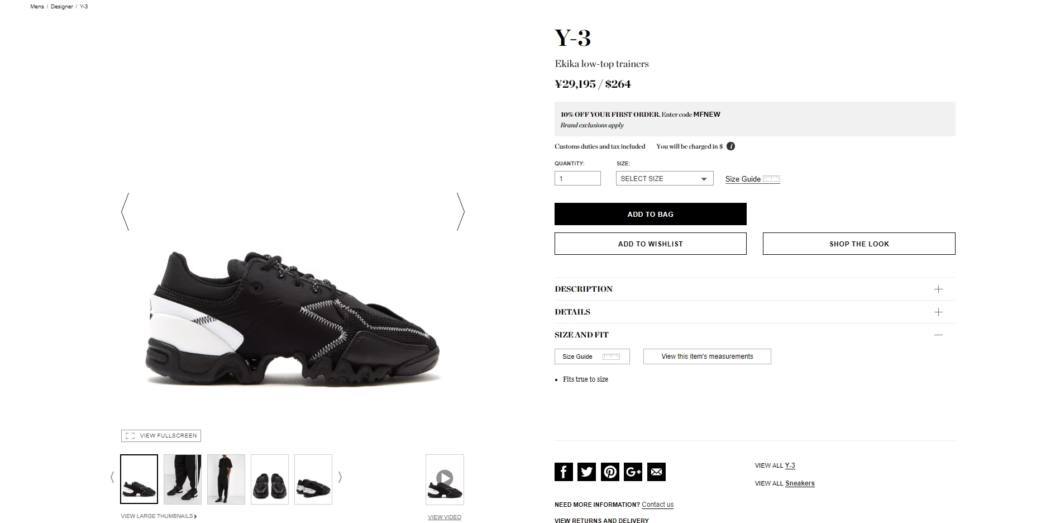Pin product using Pinterest icon
Screen dimensions: 1060x523
pyautogui.click(x=610, y=472)
